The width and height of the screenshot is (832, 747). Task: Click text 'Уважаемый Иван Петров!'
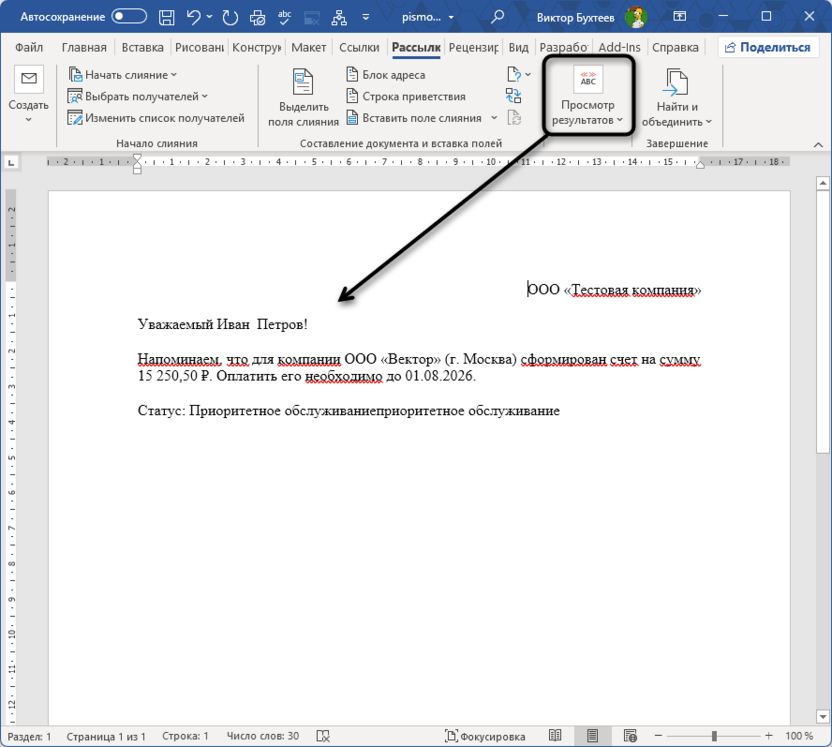(x=222, y=324)
